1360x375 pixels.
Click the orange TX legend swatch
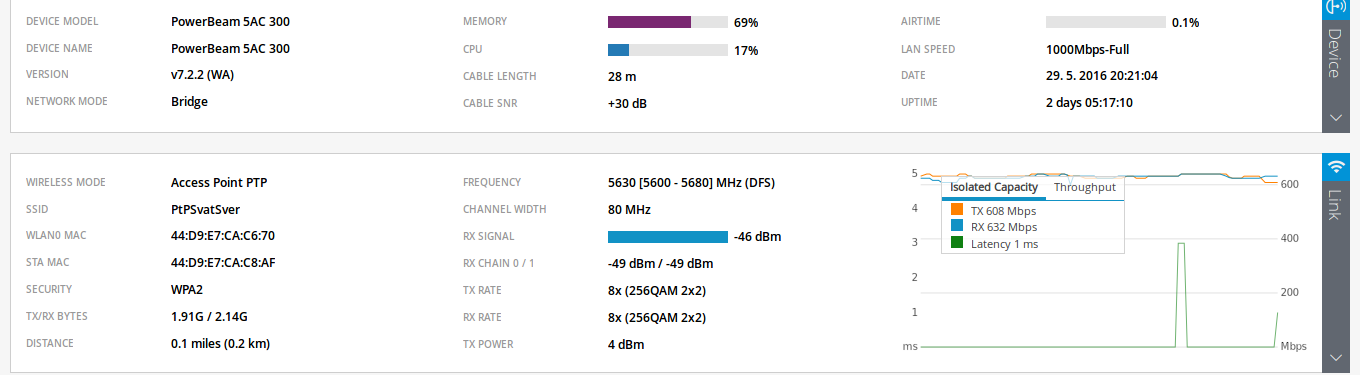(x=957, y=211)
